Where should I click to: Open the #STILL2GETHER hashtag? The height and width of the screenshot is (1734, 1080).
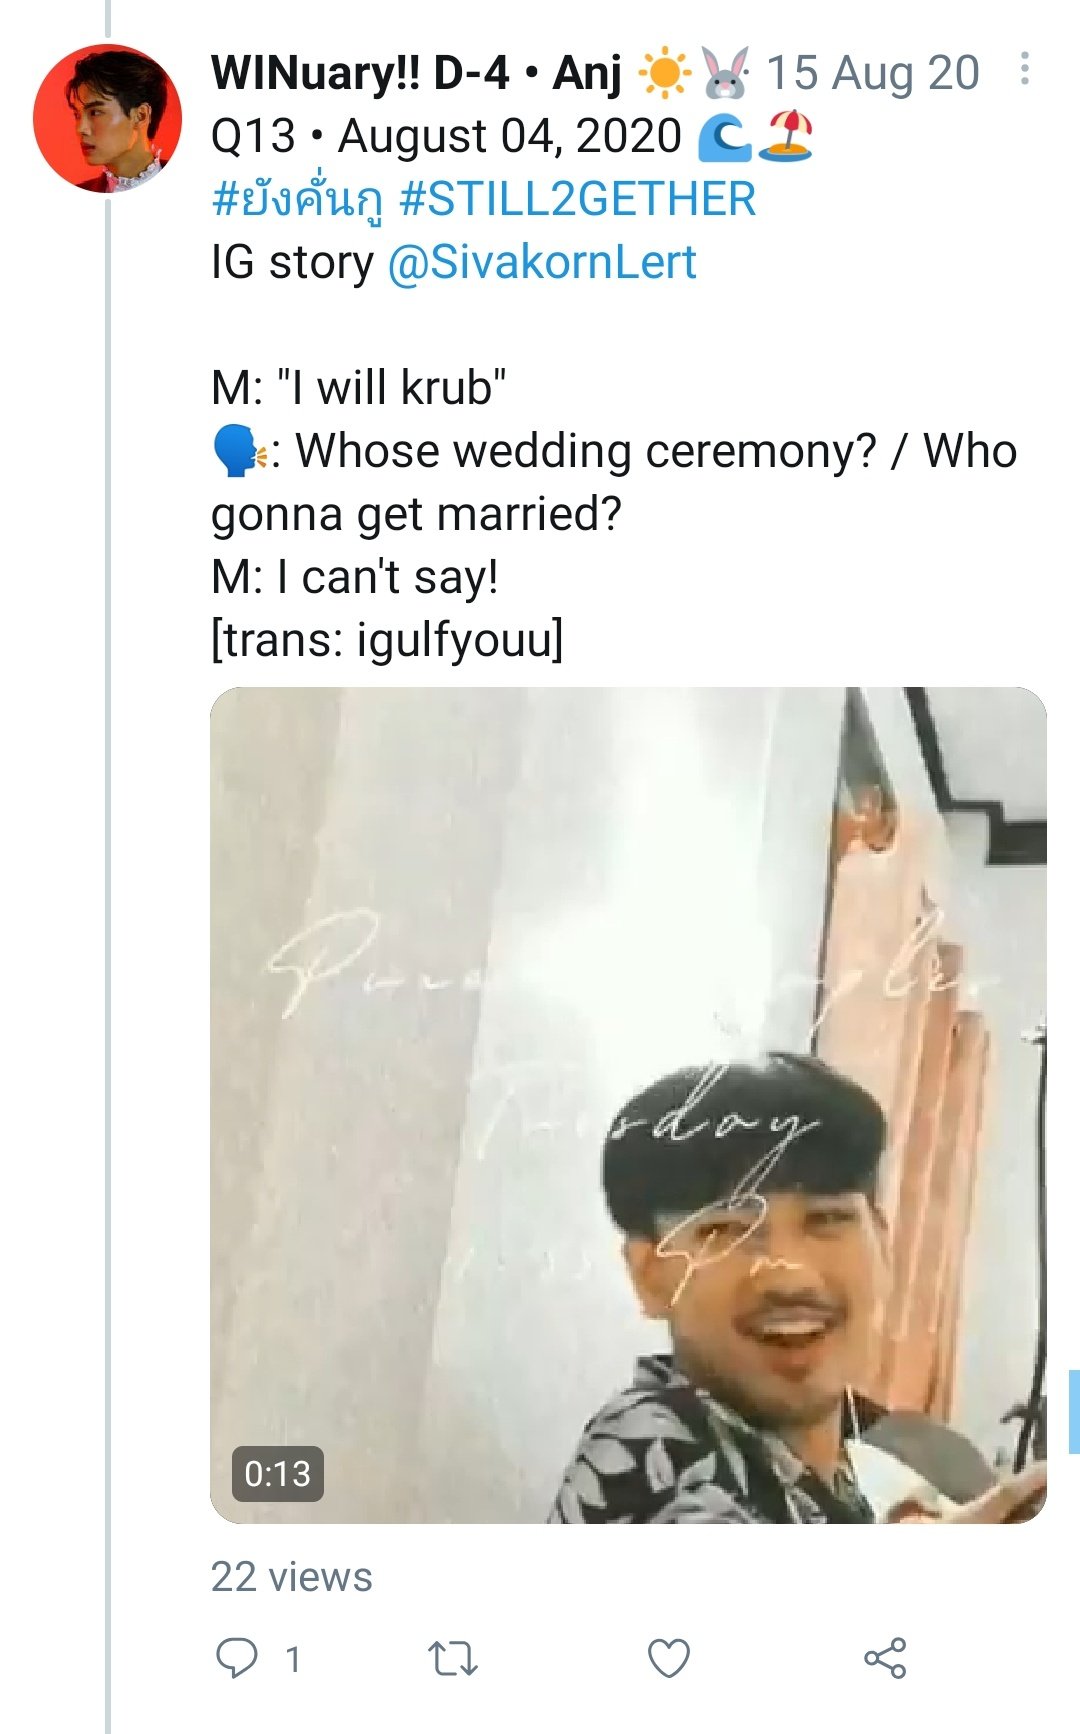577,198
